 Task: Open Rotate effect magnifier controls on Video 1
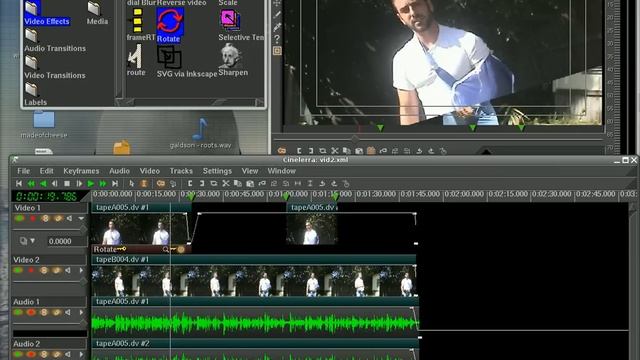(166, 249)
